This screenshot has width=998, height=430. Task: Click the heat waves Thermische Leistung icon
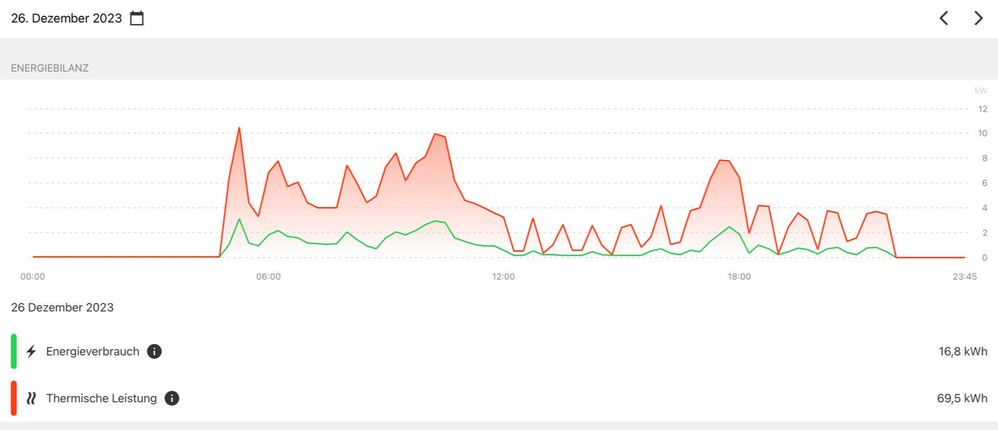click(x=31, y=398)
